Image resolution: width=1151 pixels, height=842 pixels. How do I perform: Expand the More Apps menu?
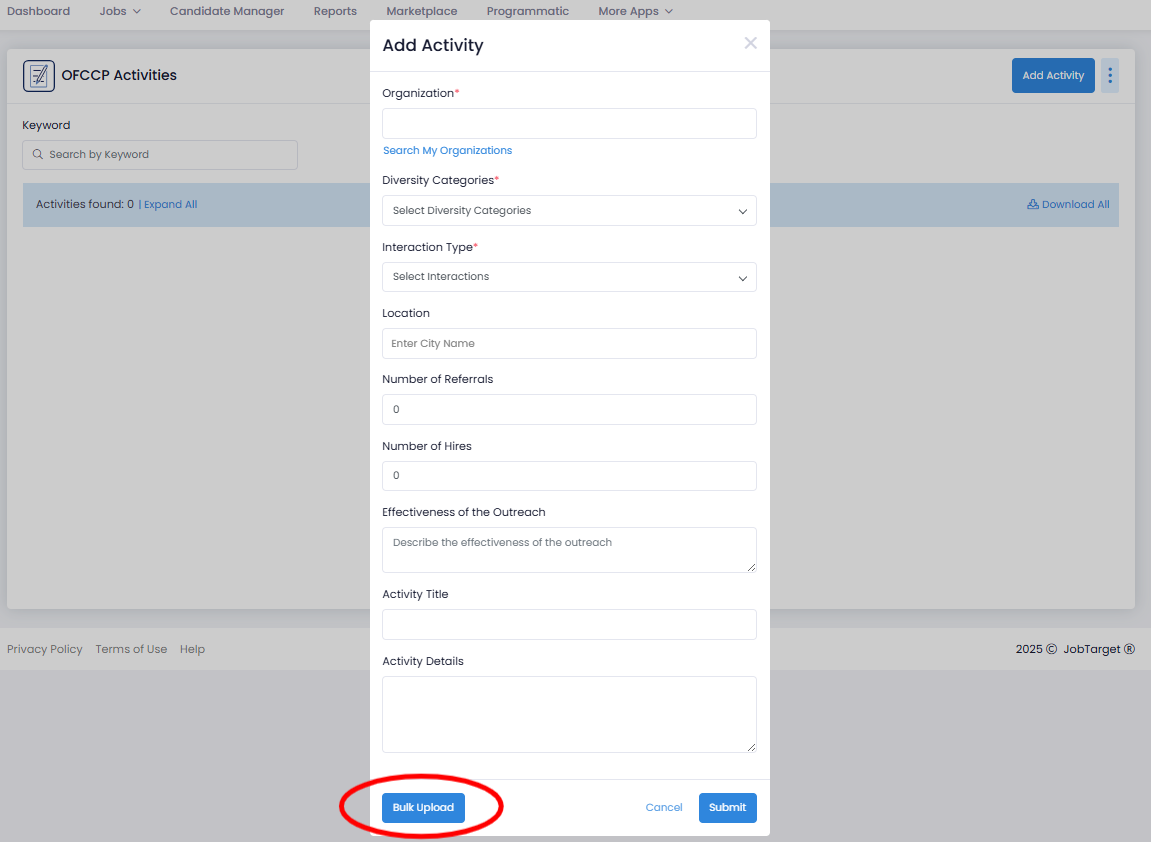click(x=635, y=11)
